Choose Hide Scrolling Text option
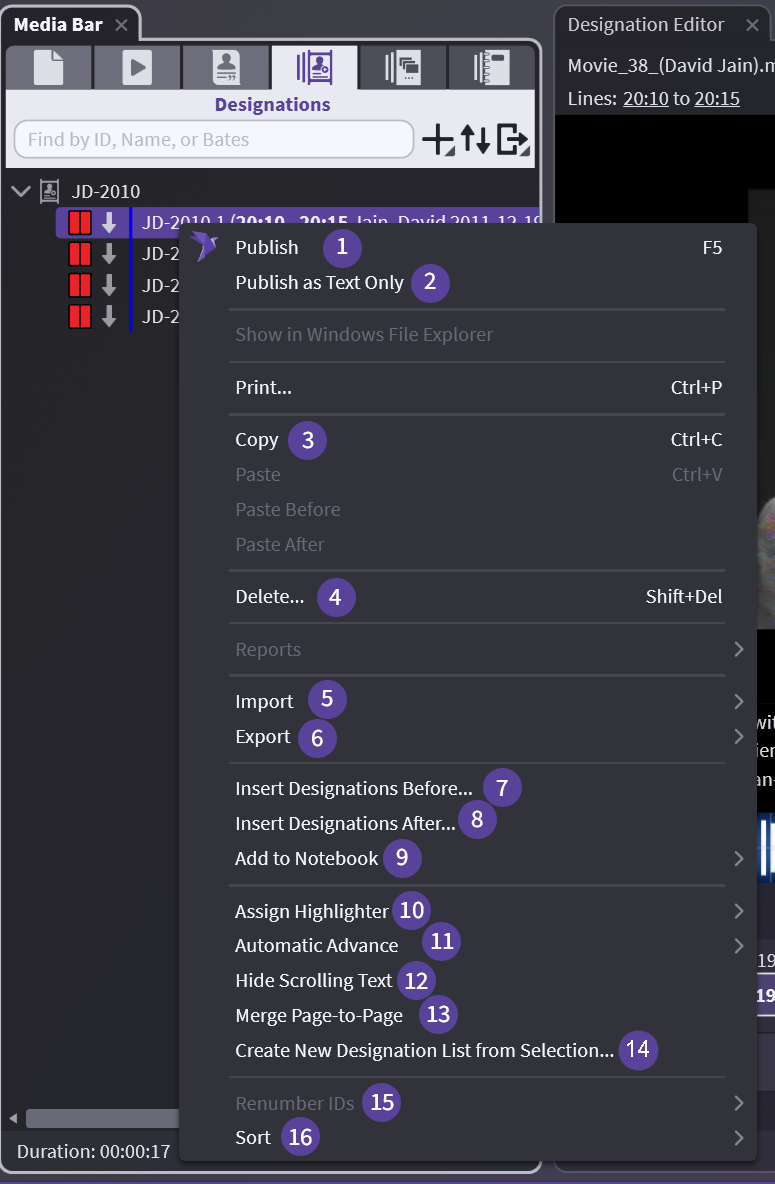This screenshot has width=775, height=1184. (x=313, y=980)
